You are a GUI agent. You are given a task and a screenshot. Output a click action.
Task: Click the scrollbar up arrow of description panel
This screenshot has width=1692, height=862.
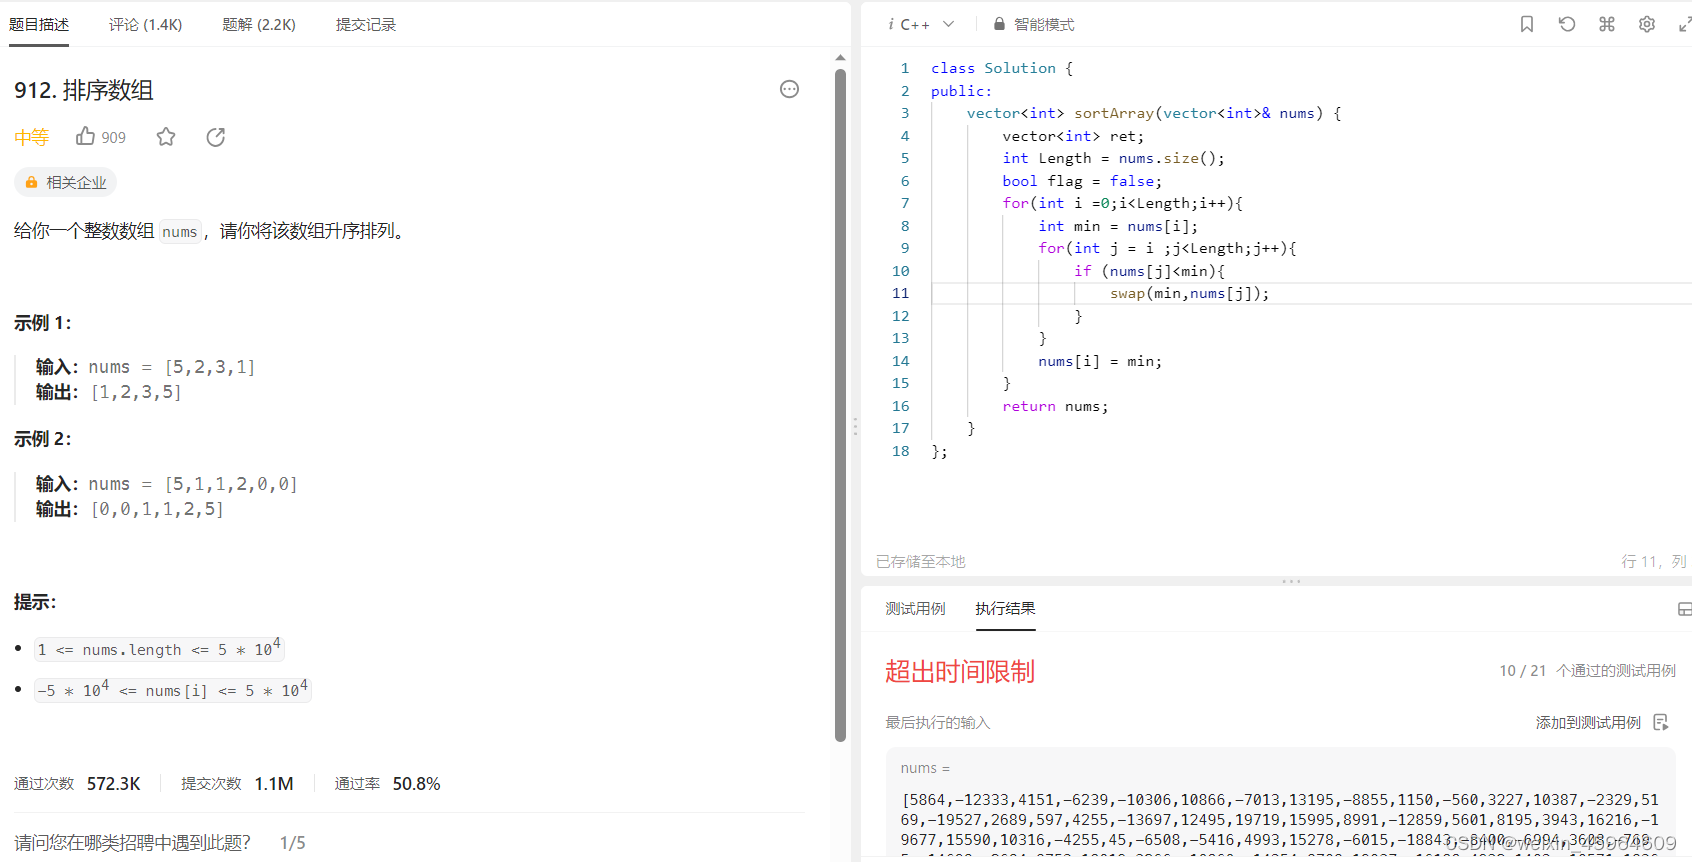pyautogui.click(x=841, y=58)
